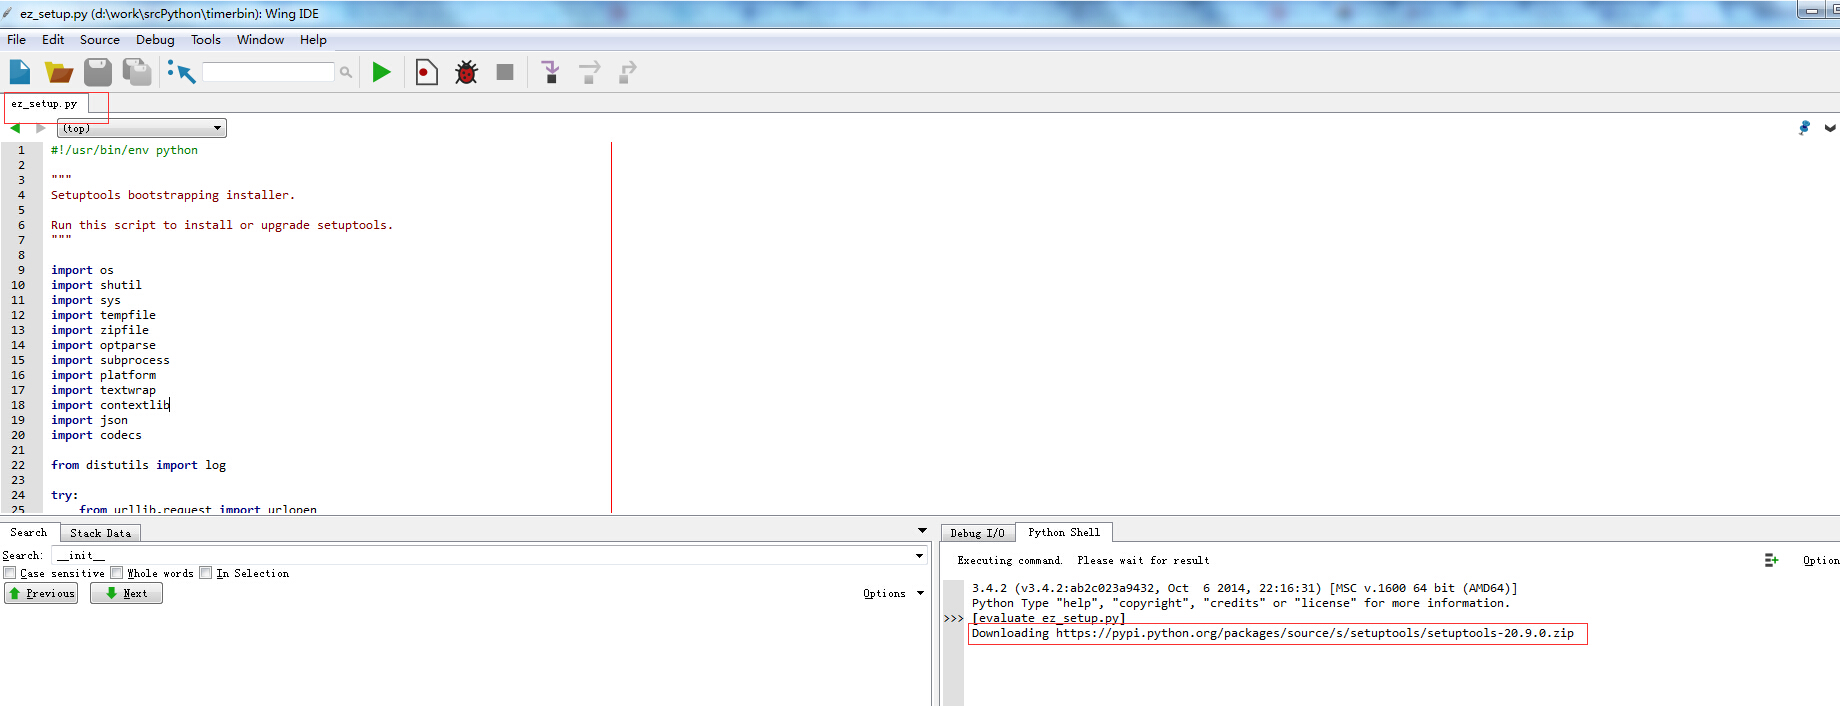
Task: Click the Save All disks icon
Action: 137,72
